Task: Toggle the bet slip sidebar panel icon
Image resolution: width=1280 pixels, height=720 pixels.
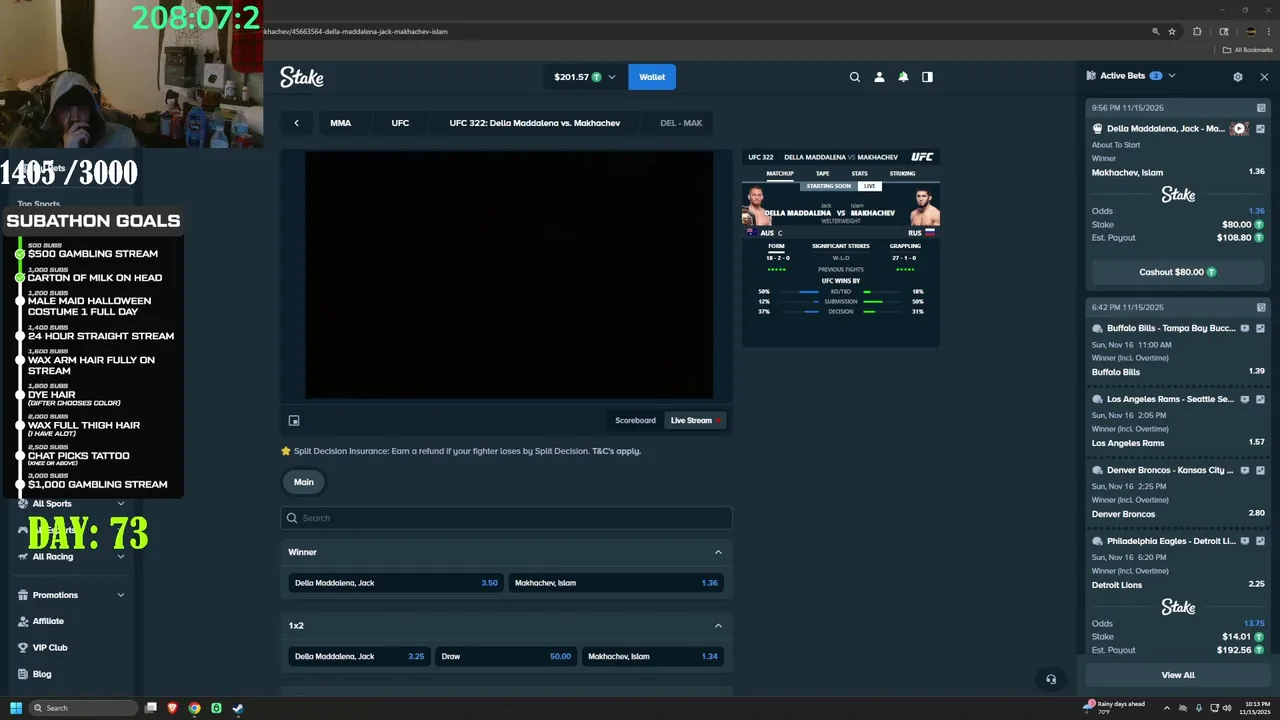Action: [927, 77]
